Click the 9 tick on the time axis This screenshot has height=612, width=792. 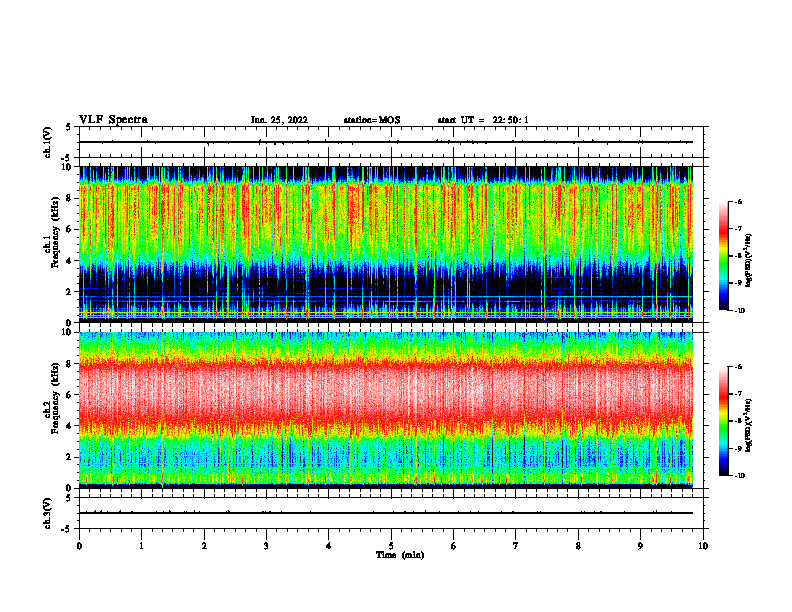click(x=640, y=546)
